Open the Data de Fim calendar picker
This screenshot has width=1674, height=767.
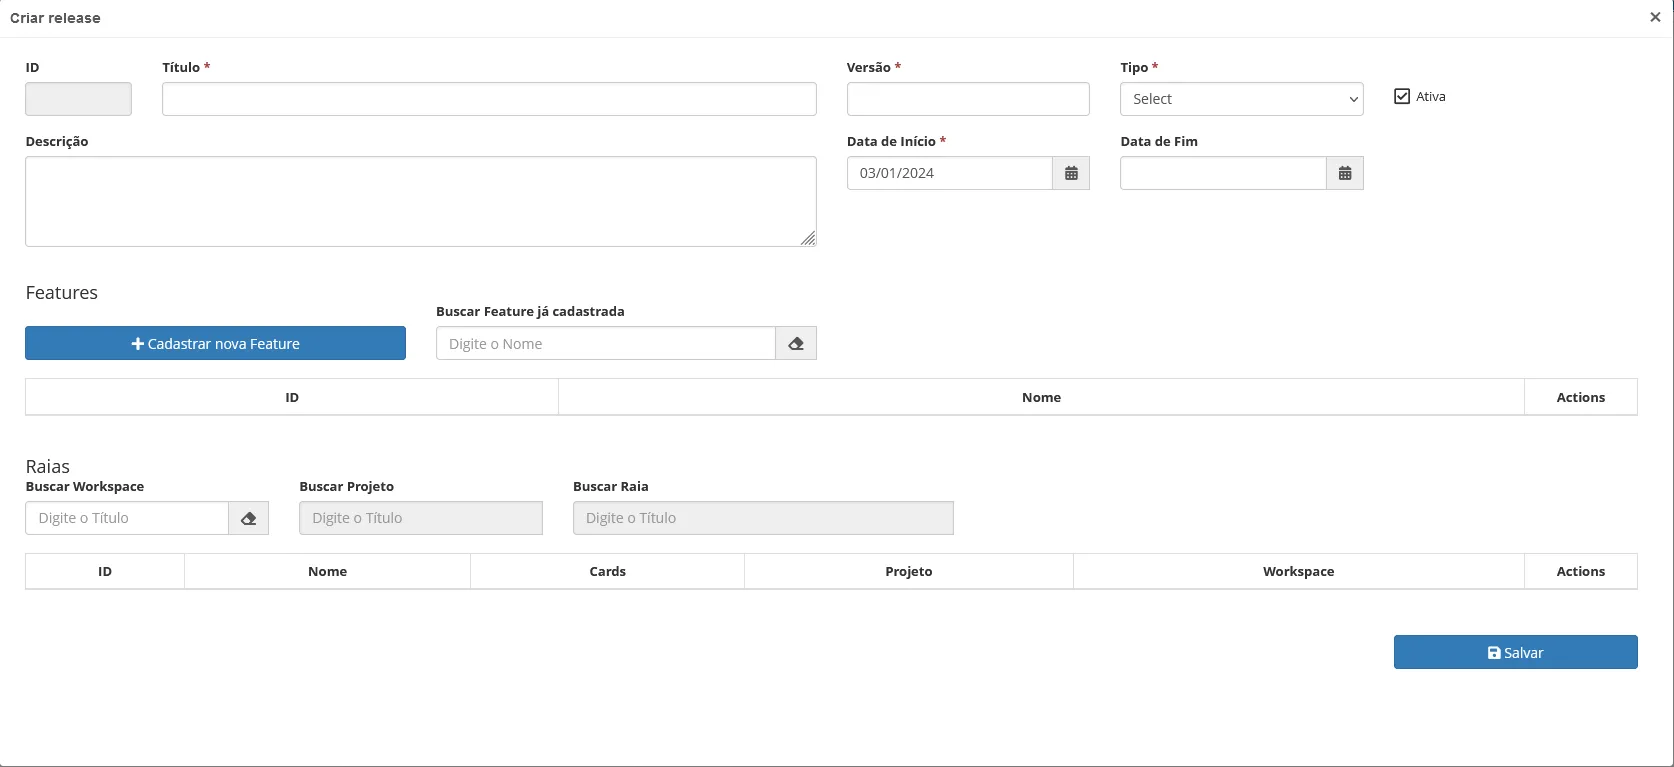(x=1345, y=173)
